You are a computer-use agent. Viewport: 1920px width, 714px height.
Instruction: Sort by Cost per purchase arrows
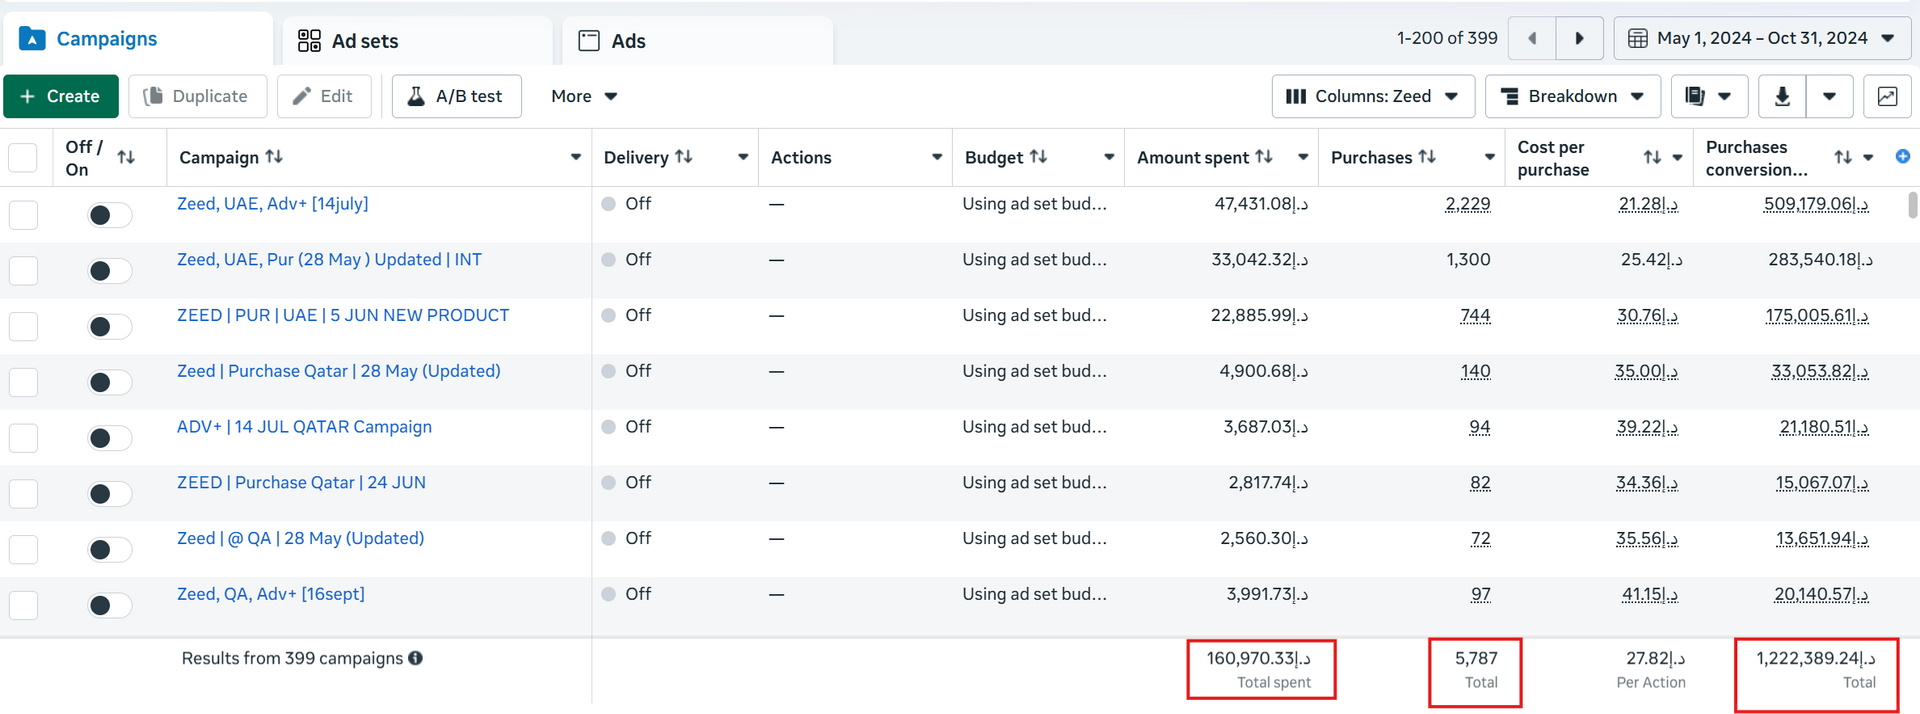click(1652, 157)
